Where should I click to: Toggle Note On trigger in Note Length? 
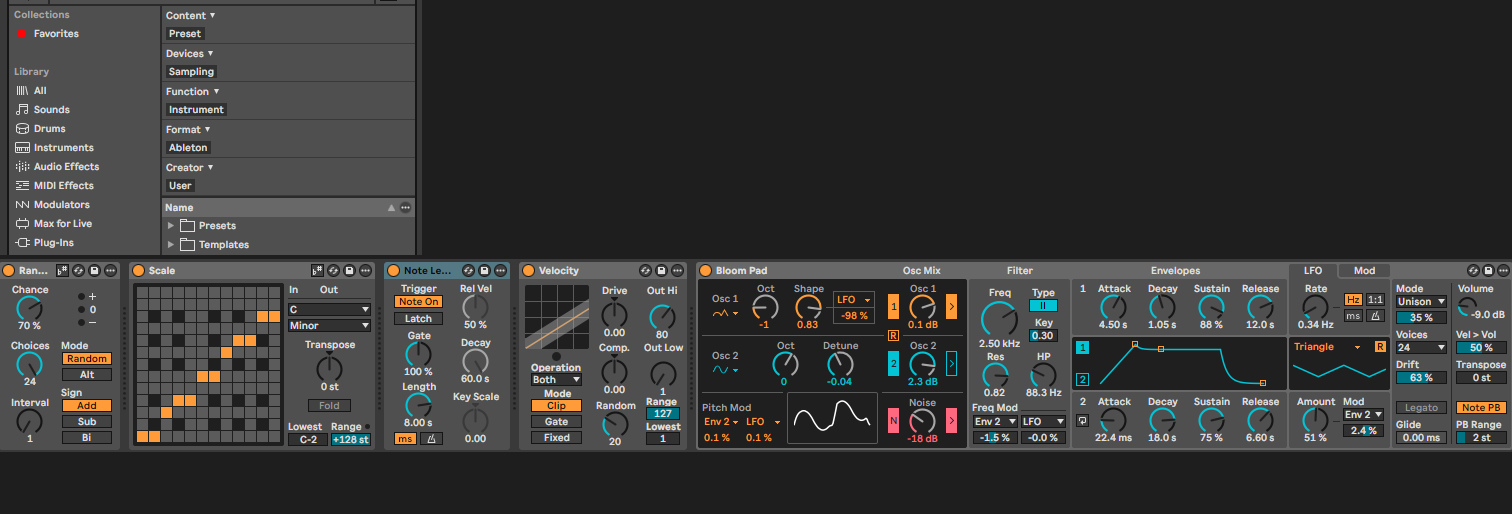tap(418, 302)
